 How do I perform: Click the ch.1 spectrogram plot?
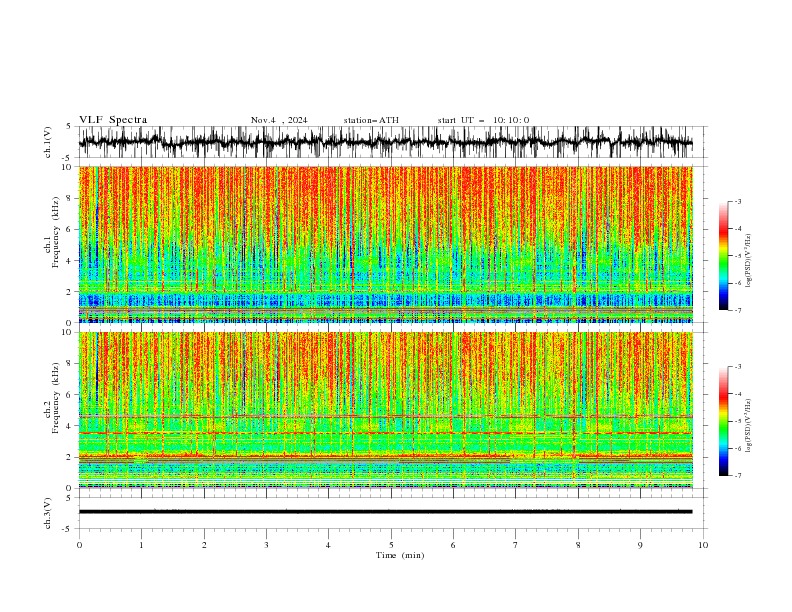pos(386,244)
